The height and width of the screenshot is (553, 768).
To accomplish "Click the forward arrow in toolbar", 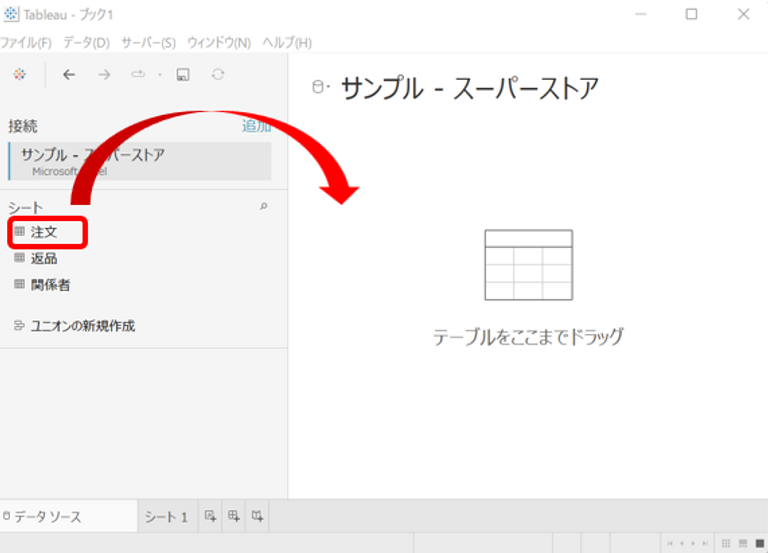I will 104,74.
